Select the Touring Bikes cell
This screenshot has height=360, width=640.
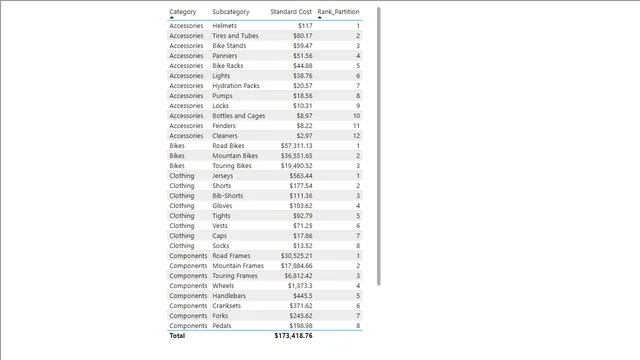coord(232,166)
